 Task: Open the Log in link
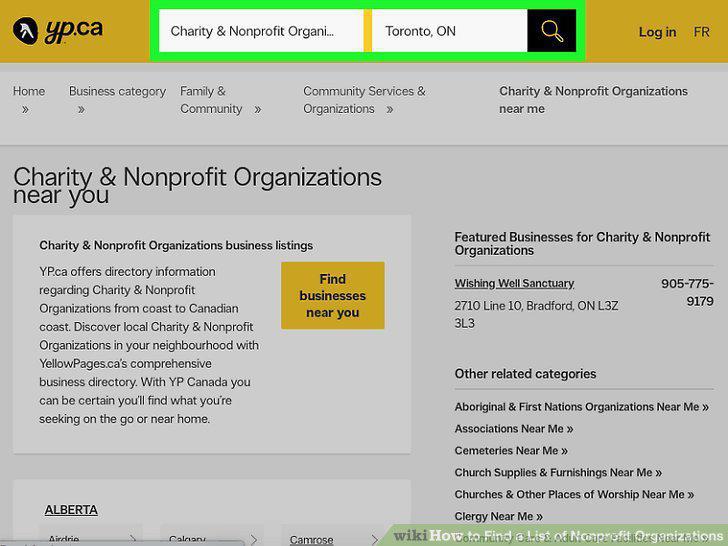coord(657,32)
